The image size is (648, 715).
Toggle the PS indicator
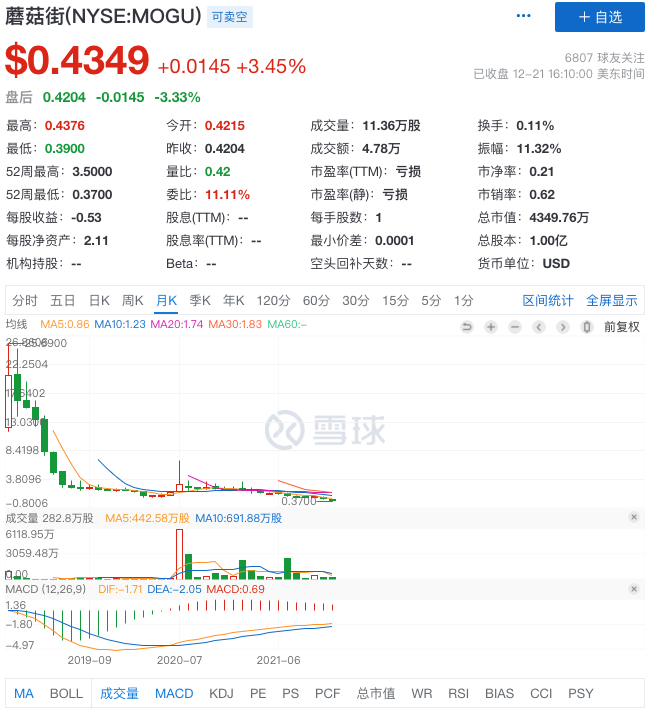[x=290, y=694]
